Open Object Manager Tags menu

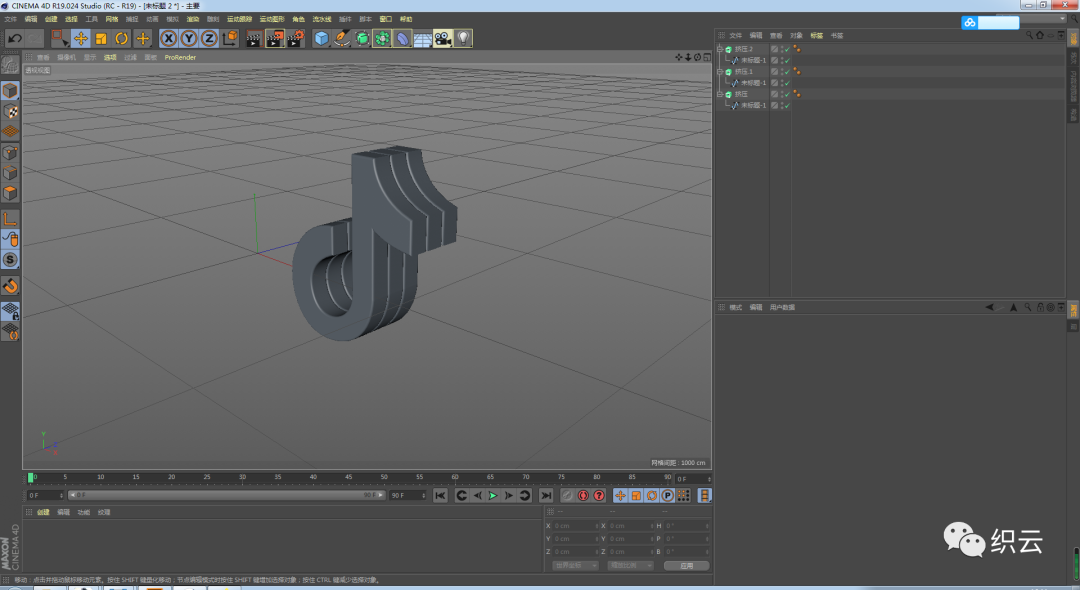[x=817, y=35]
